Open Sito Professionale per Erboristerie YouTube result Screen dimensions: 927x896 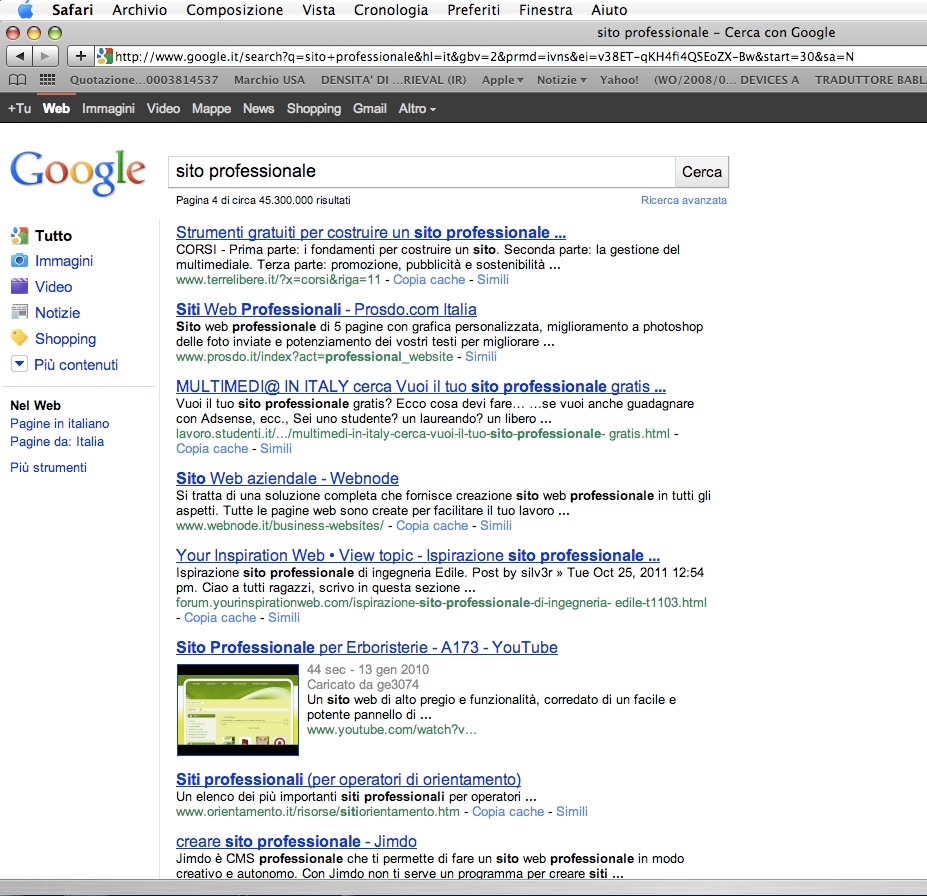tap(367, 647)
